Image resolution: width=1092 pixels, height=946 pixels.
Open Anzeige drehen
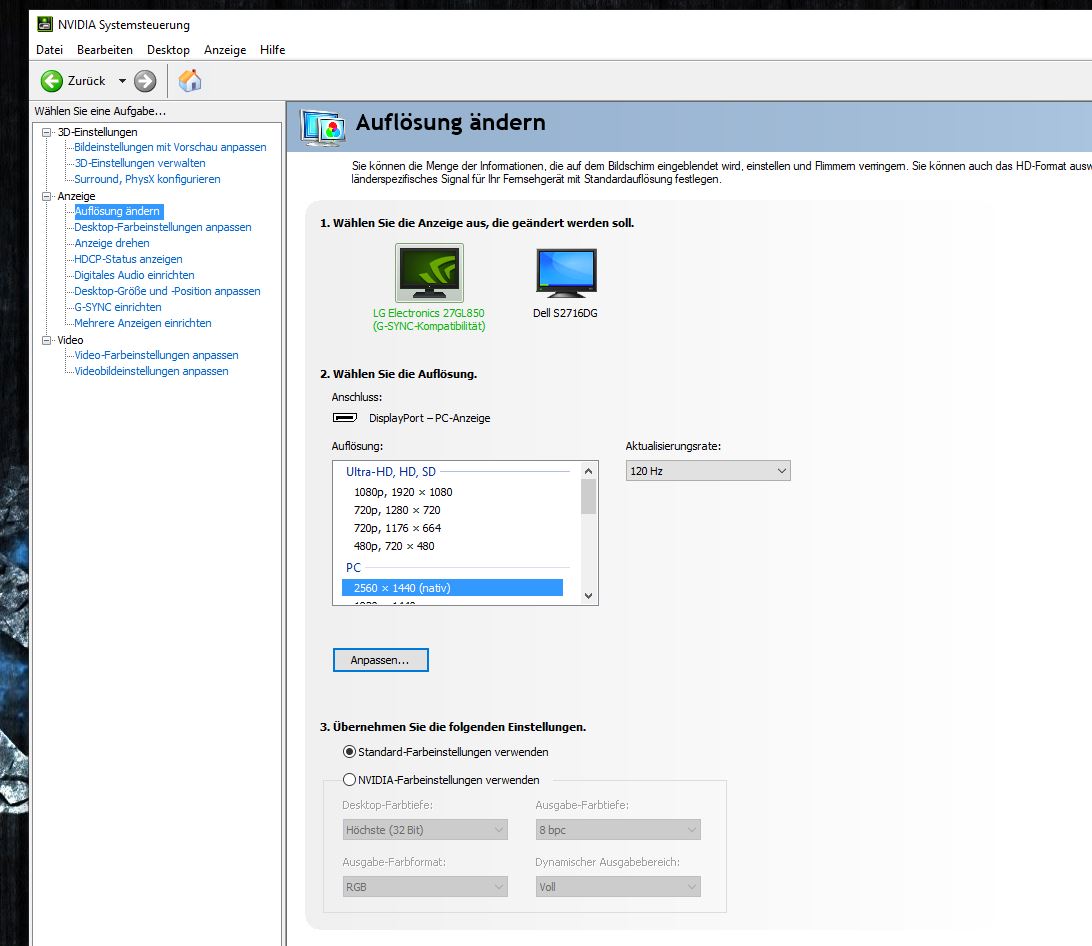click(111, 243)
